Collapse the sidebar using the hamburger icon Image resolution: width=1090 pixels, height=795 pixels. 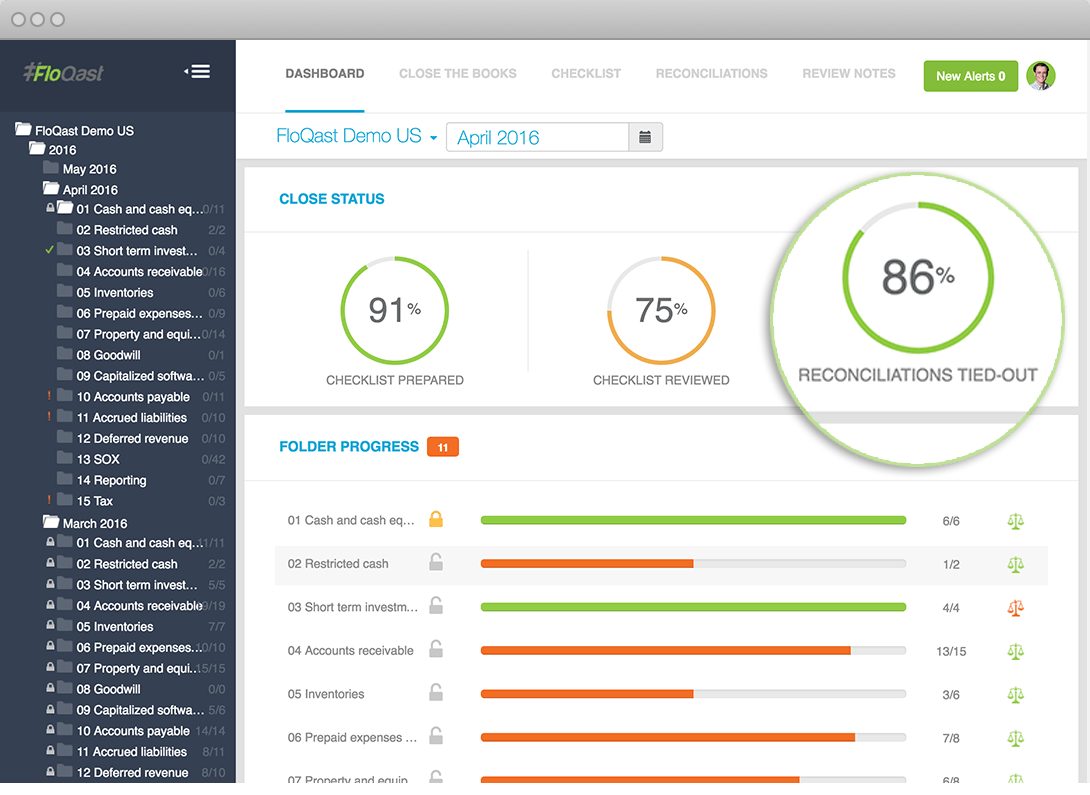(197, 71)
